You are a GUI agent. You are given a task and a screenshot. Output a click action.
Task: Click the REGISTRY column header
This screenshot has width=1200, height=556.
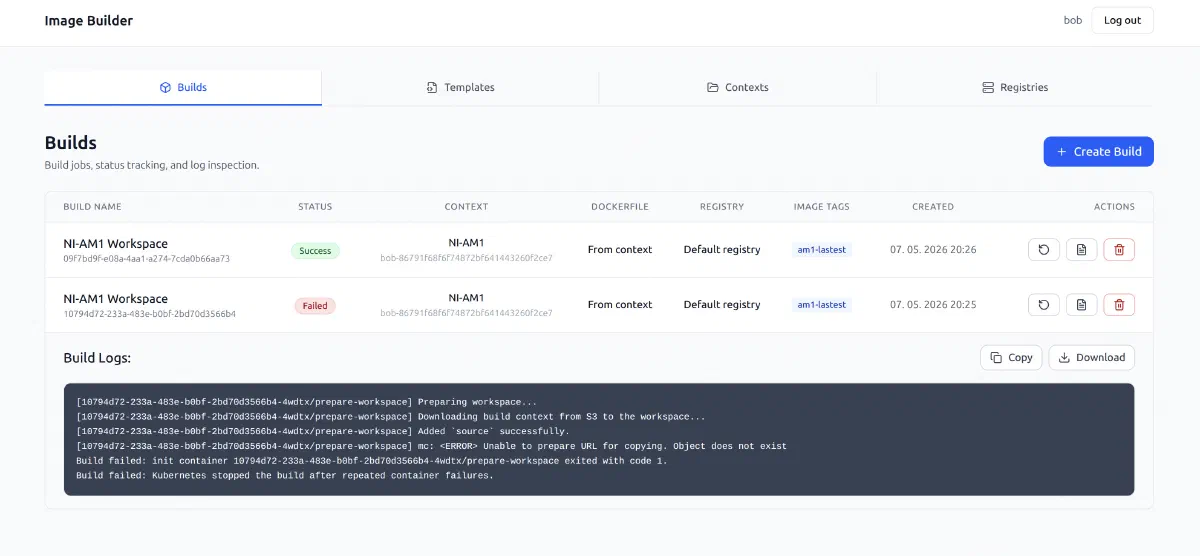722,207
